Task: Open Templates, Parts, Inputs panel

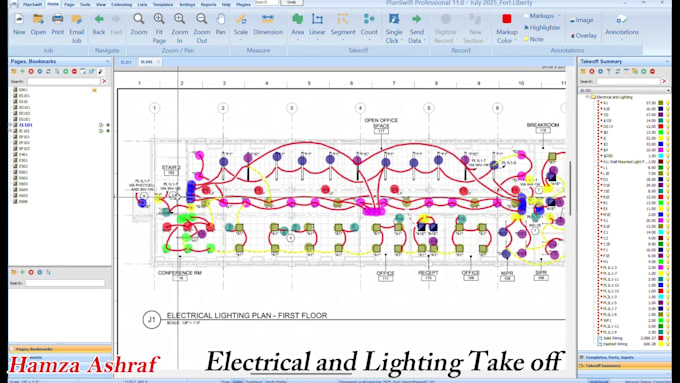Action: click(x=624, y=357)
